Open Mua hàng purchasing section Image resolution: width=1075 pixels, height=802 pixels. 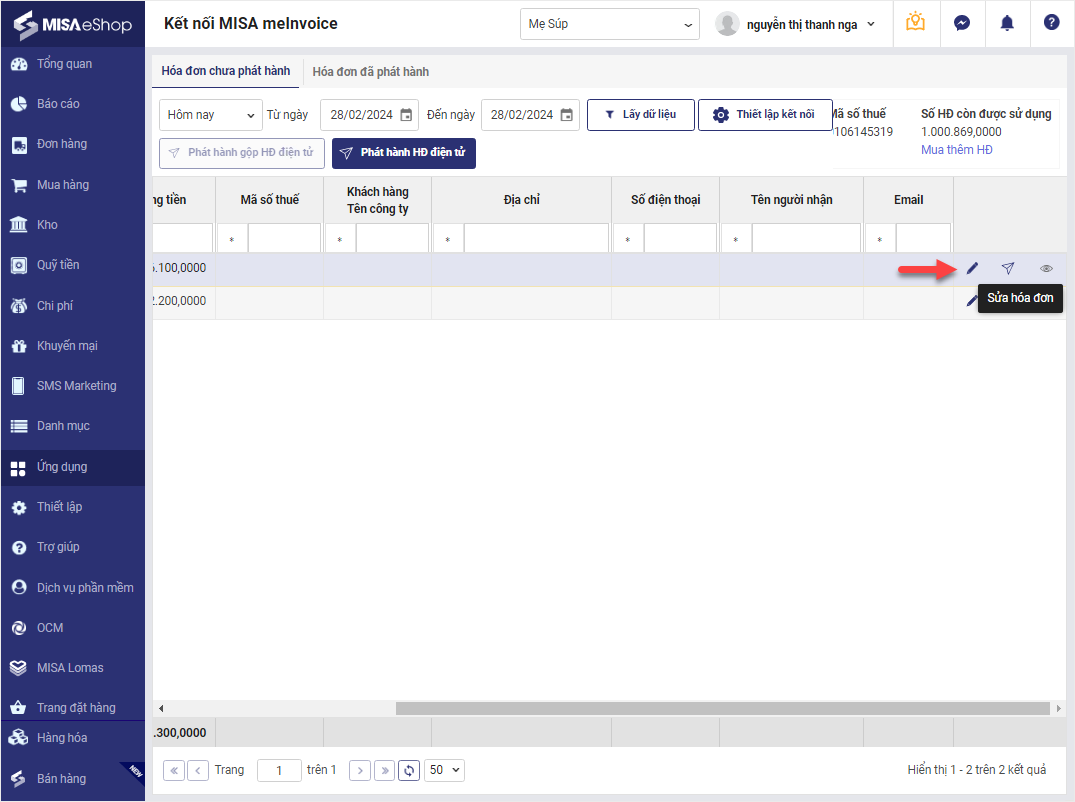pyautogui.click(x=73, y=184)
